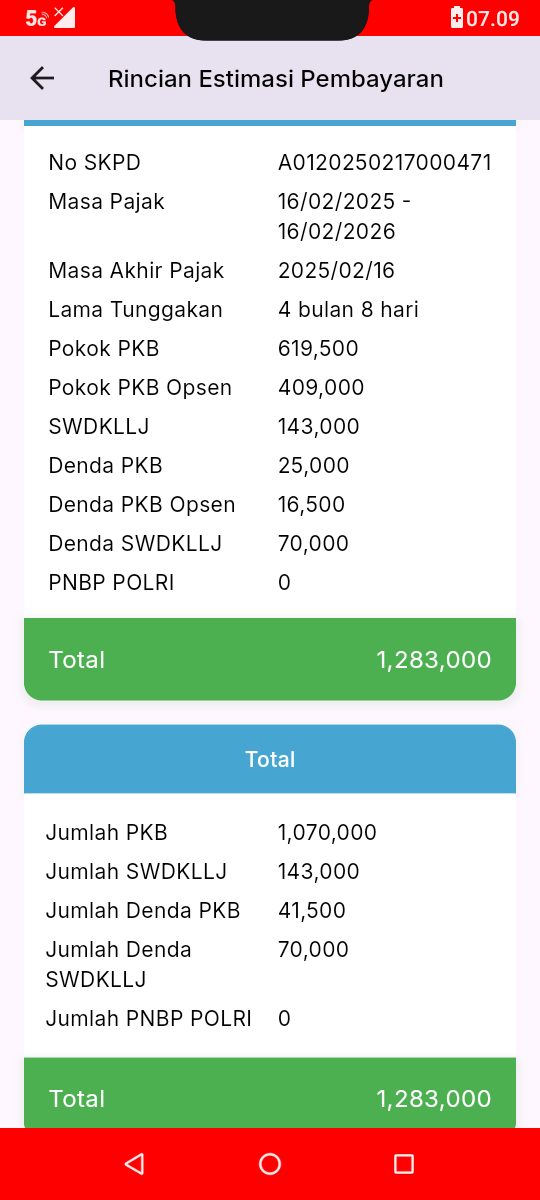Image resolution: width=540 pixels, height=1200 pixels.
Task: Tap the clock time 07.09
Action: [493, 18]
